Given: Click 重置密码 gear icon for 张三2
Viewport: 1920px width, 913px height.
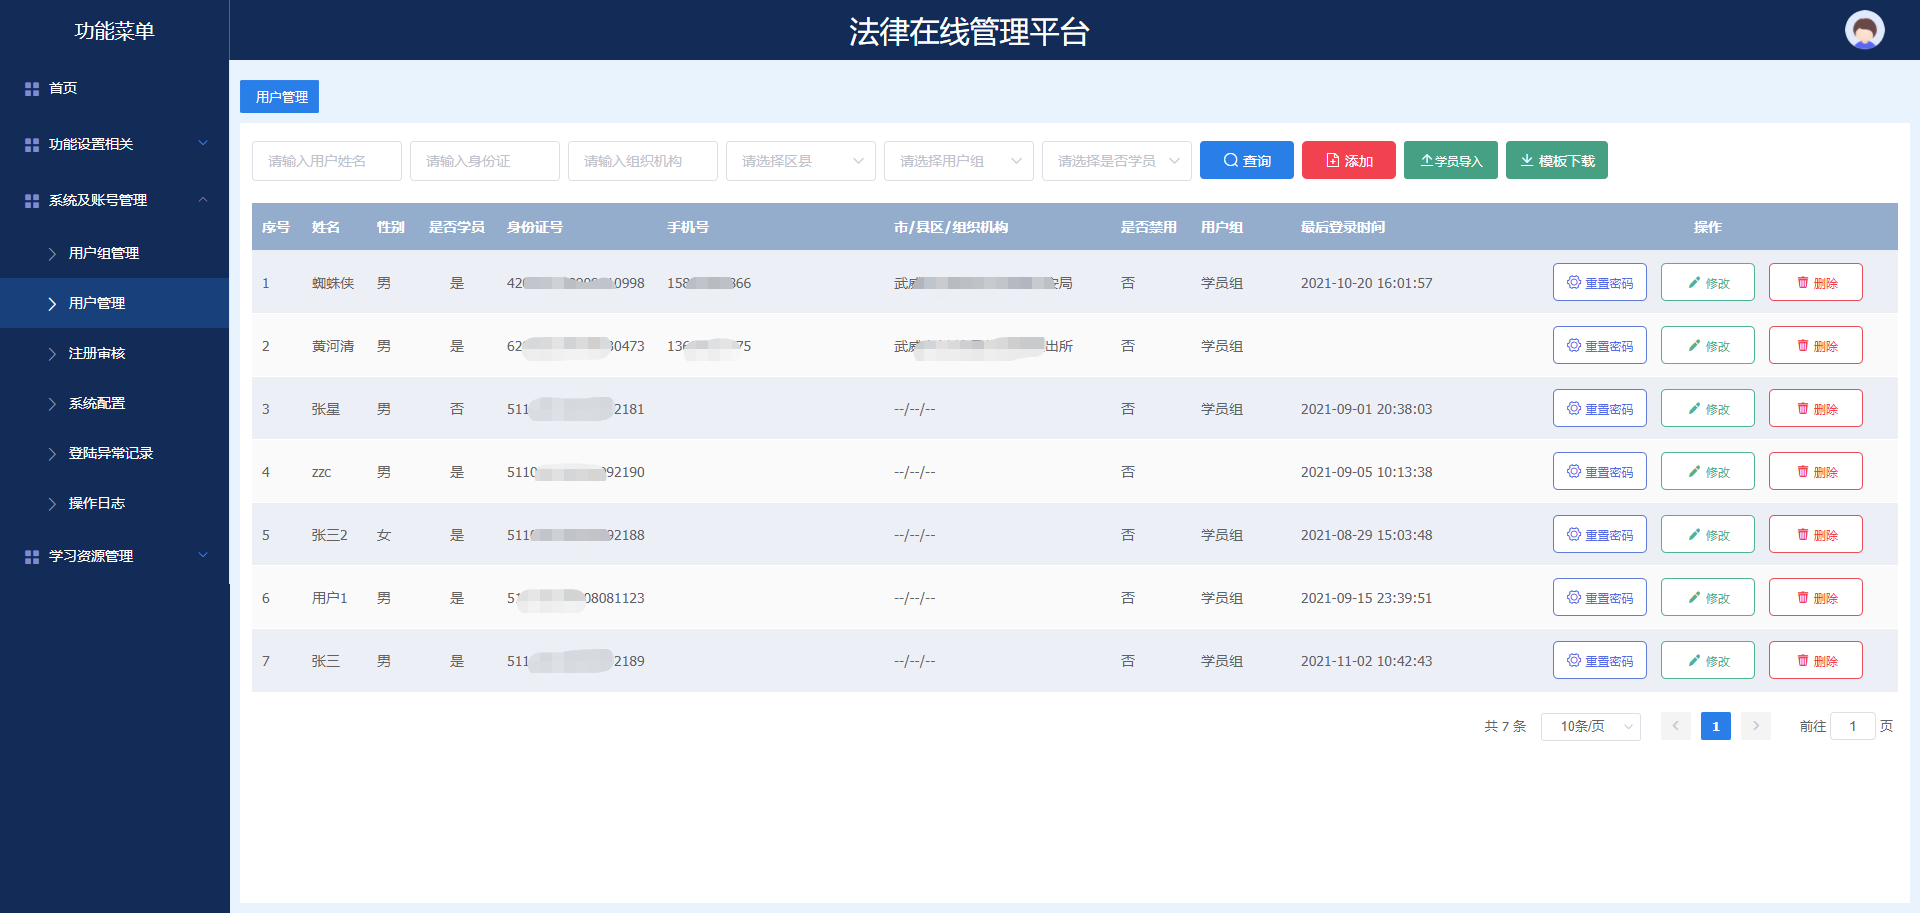Looking at the screenshot, I should tap(1574, 534).
